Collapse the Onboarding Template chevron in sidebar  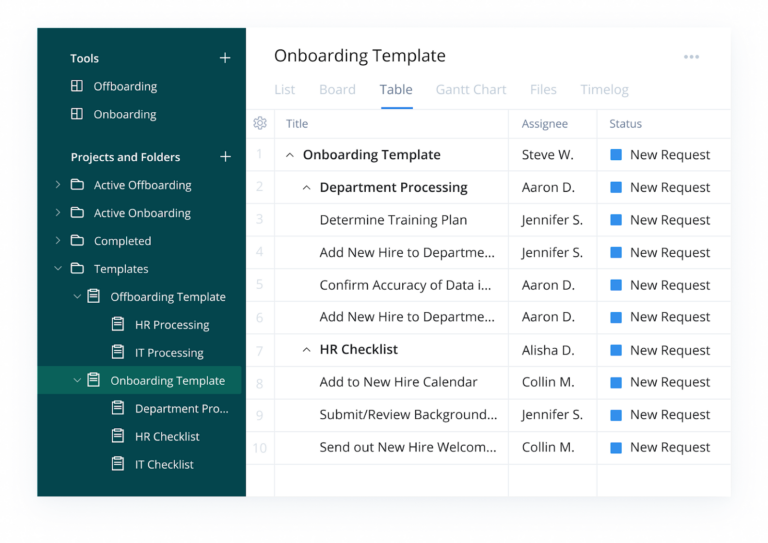click(x=77, y=380)
